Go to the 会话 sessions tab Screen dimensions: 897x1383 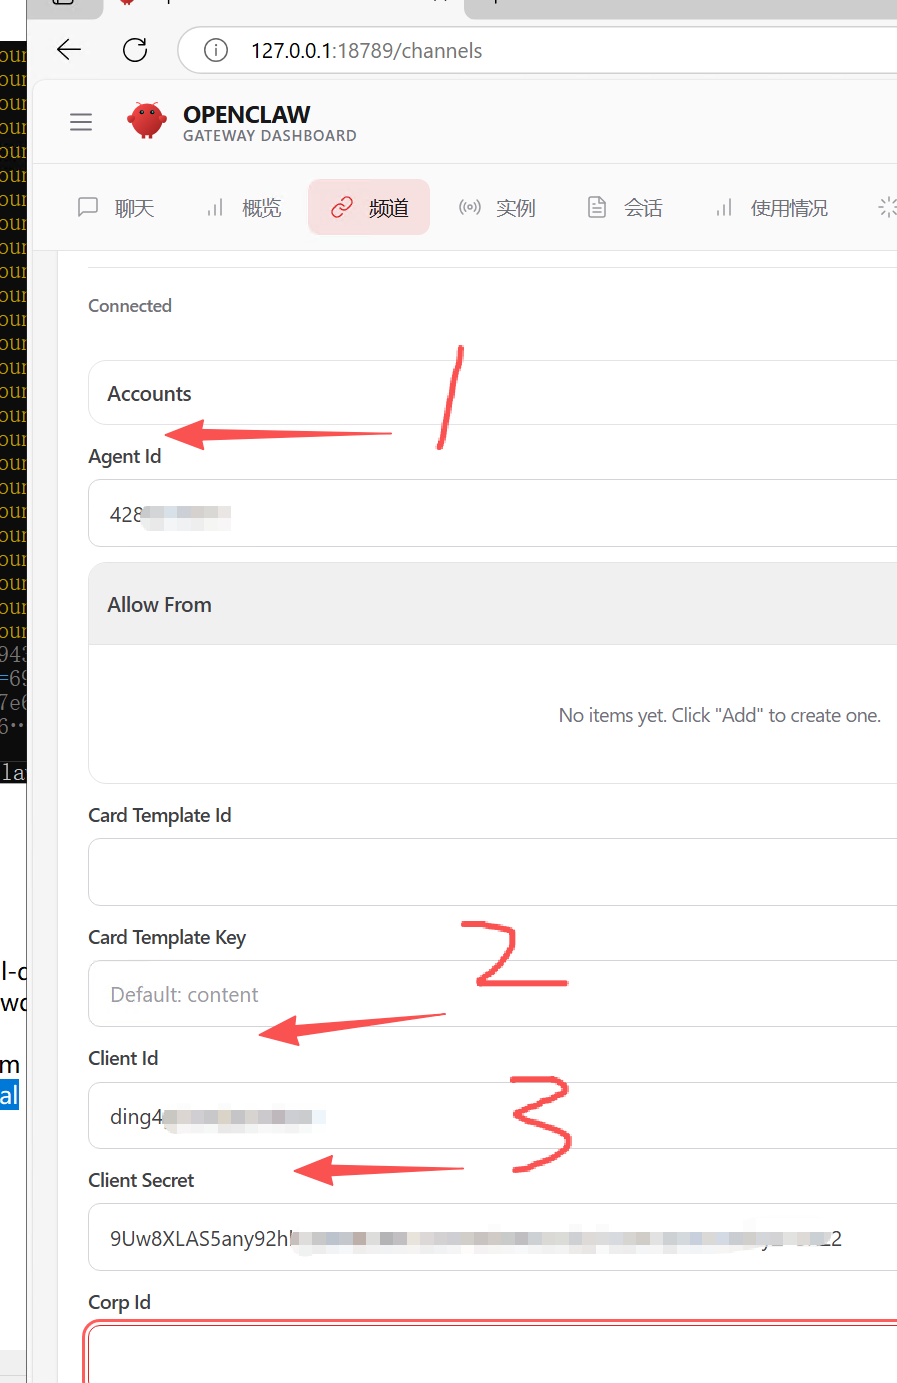tap(625, 207)
